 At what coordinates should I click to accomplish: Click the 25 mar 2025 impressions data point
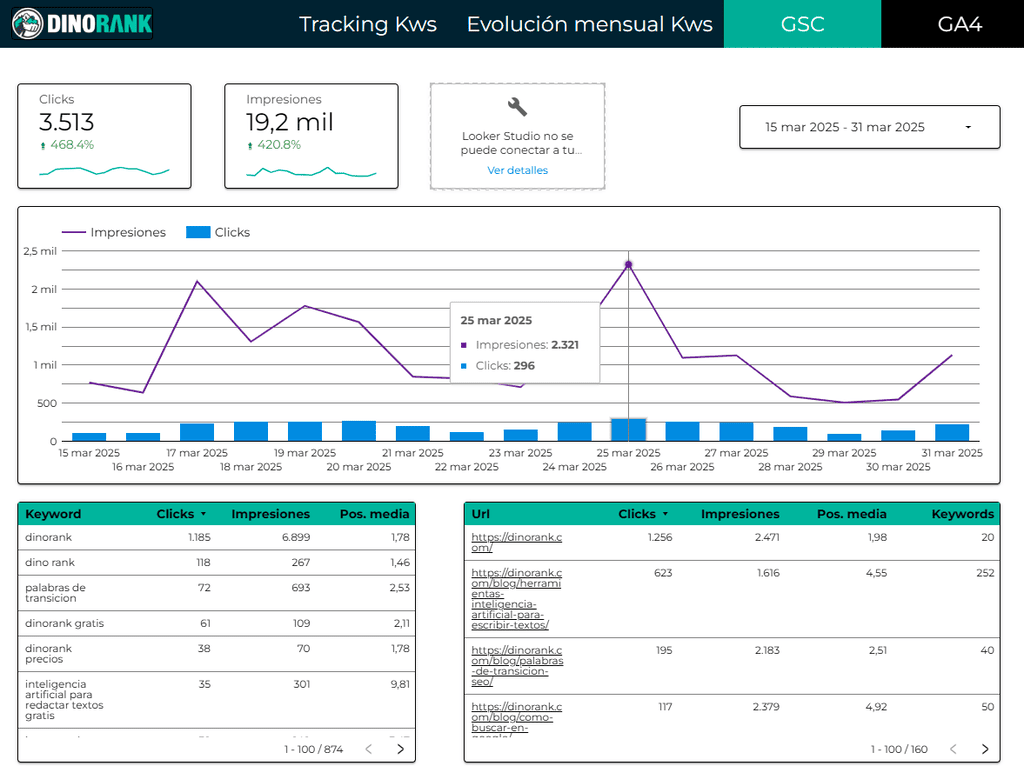click(x=628, y=264)
